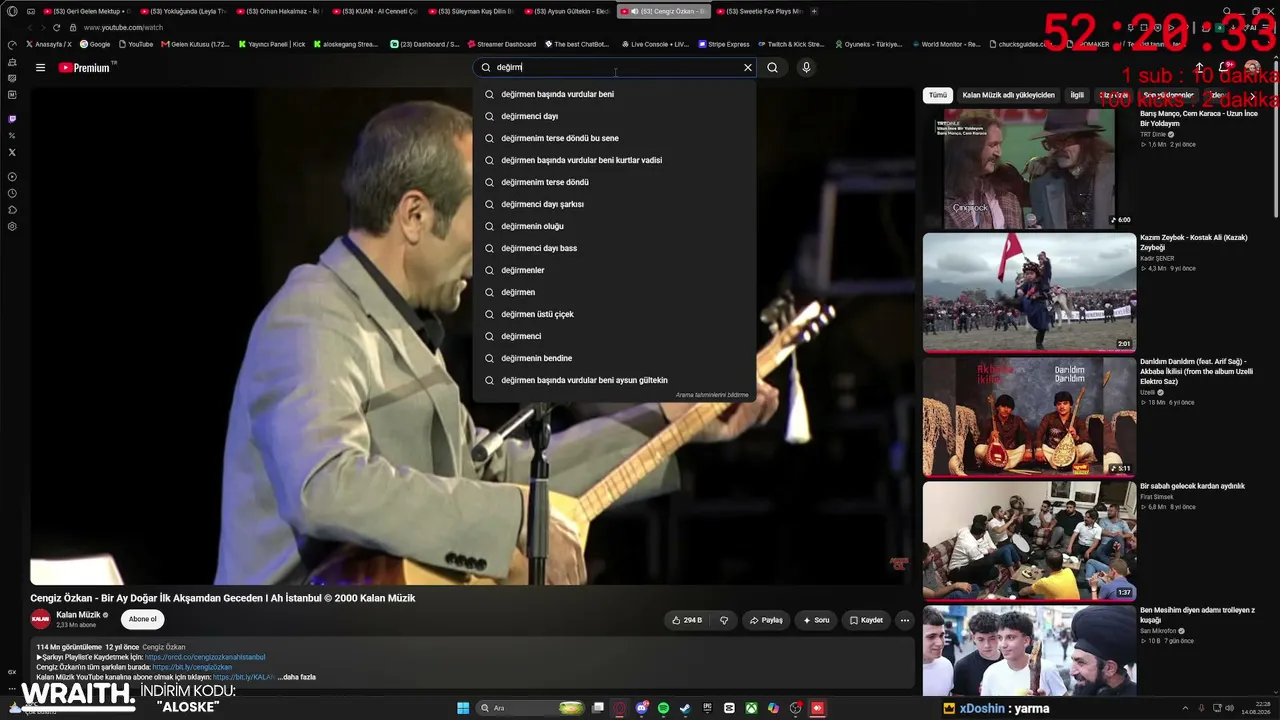Like the video with 294 B

coord(686,620)
